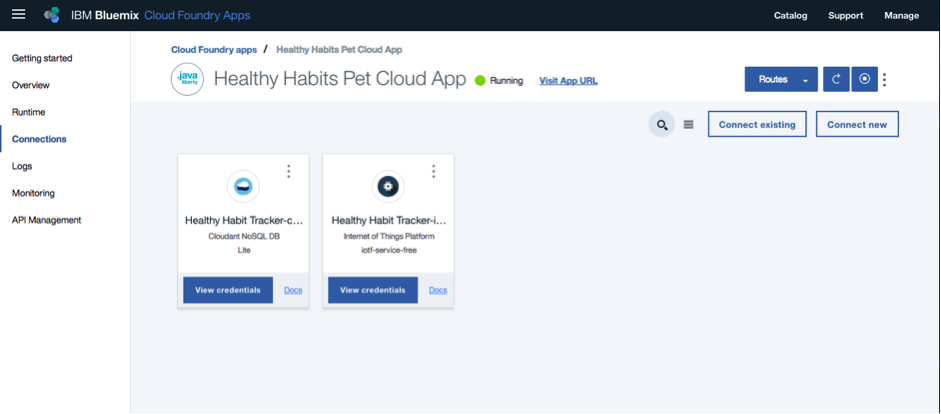Image resolution: width=941 pixels, height=414 pixels.
Task: Open Internet of Things card's three-dot menu
Action: pyautogui.click(x=433, y=172)
